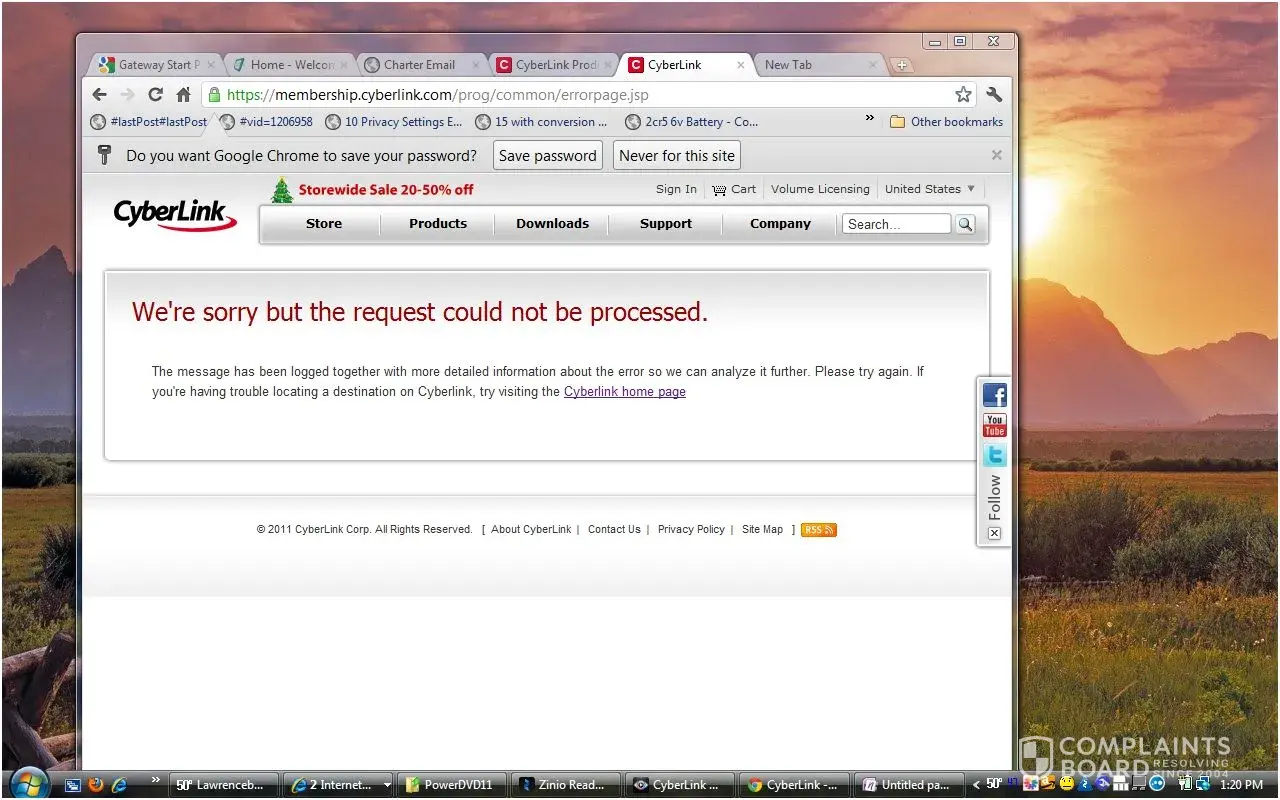Dismiss the save password prompt bar

coord(996,155)
